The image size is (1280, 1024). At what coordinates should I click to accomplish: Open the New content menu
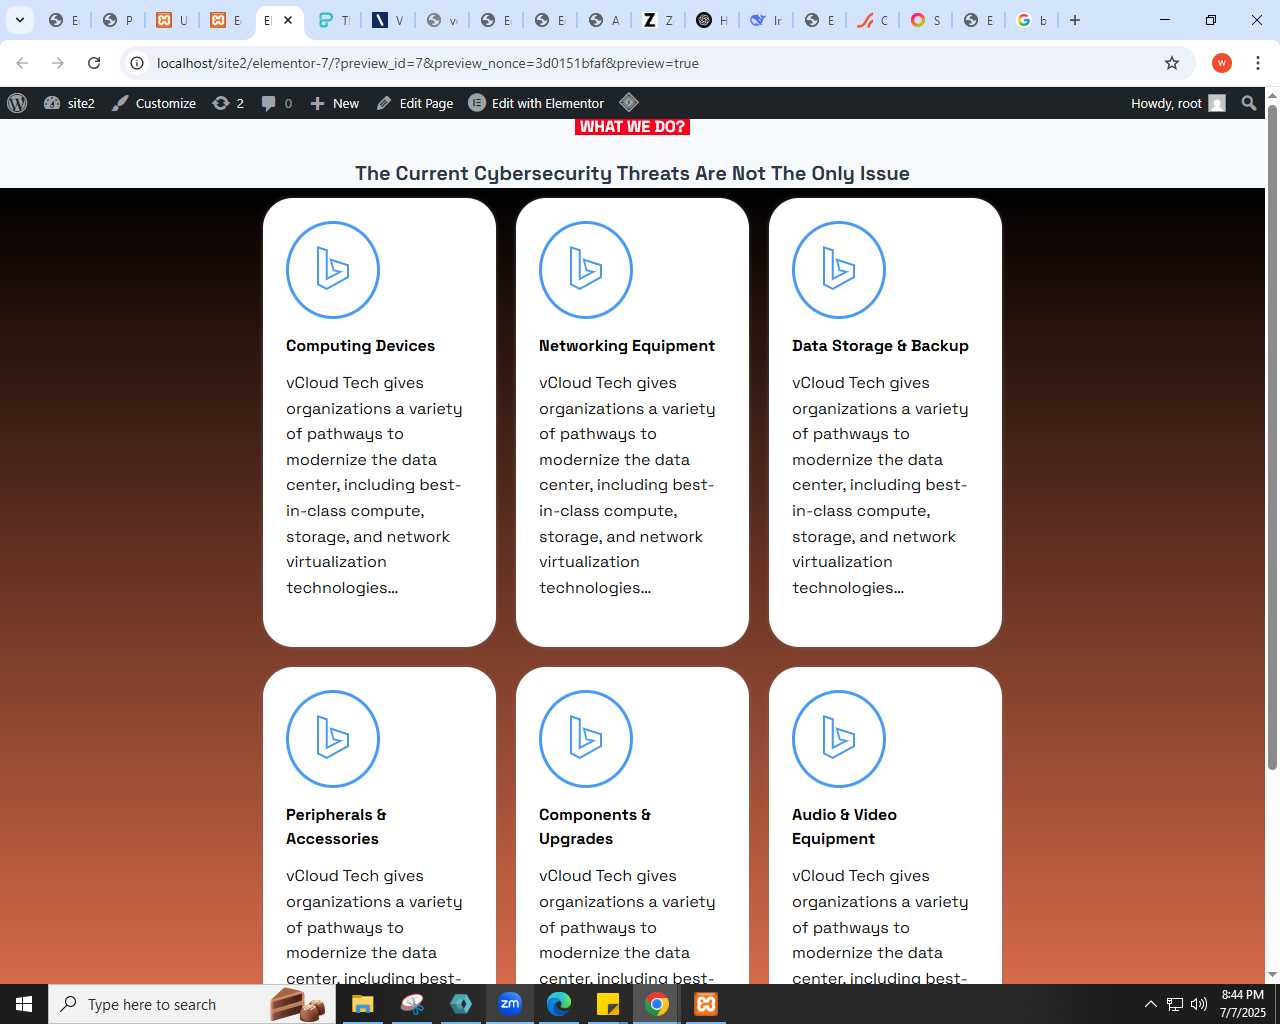coord(335,103)
